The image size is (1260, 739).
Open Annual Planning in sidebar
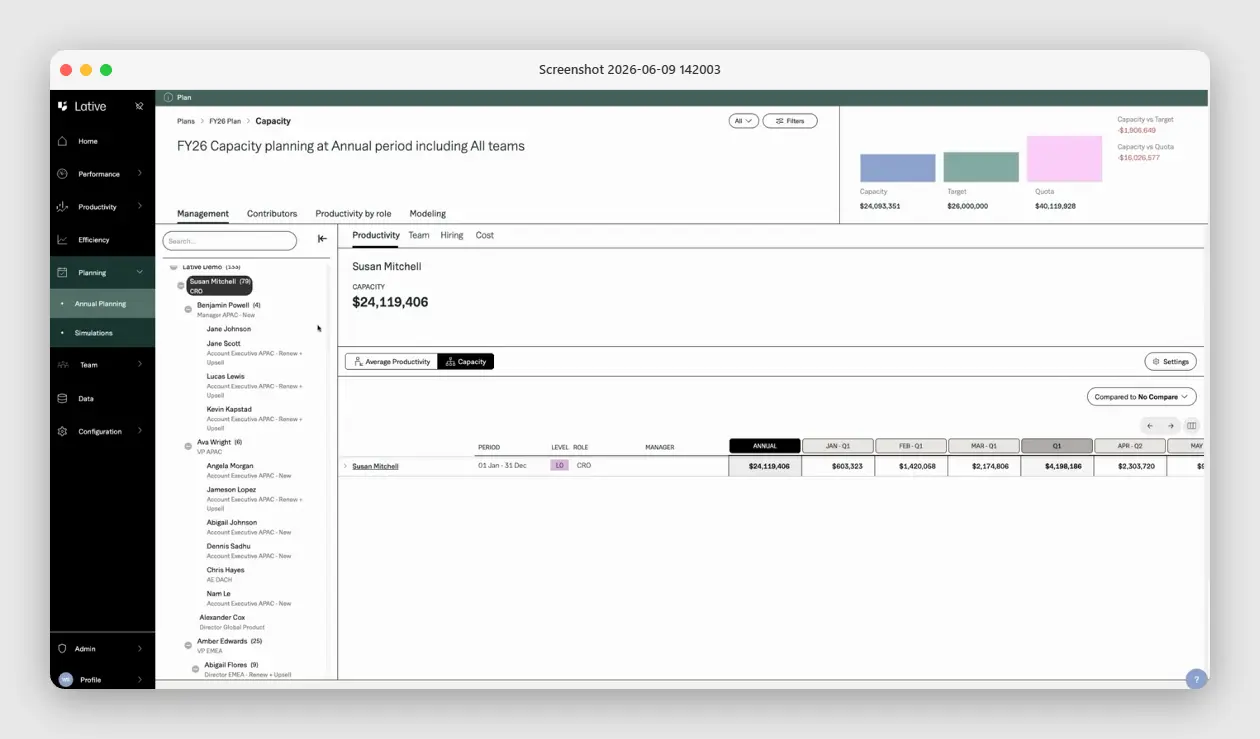[x=103, y=304]
